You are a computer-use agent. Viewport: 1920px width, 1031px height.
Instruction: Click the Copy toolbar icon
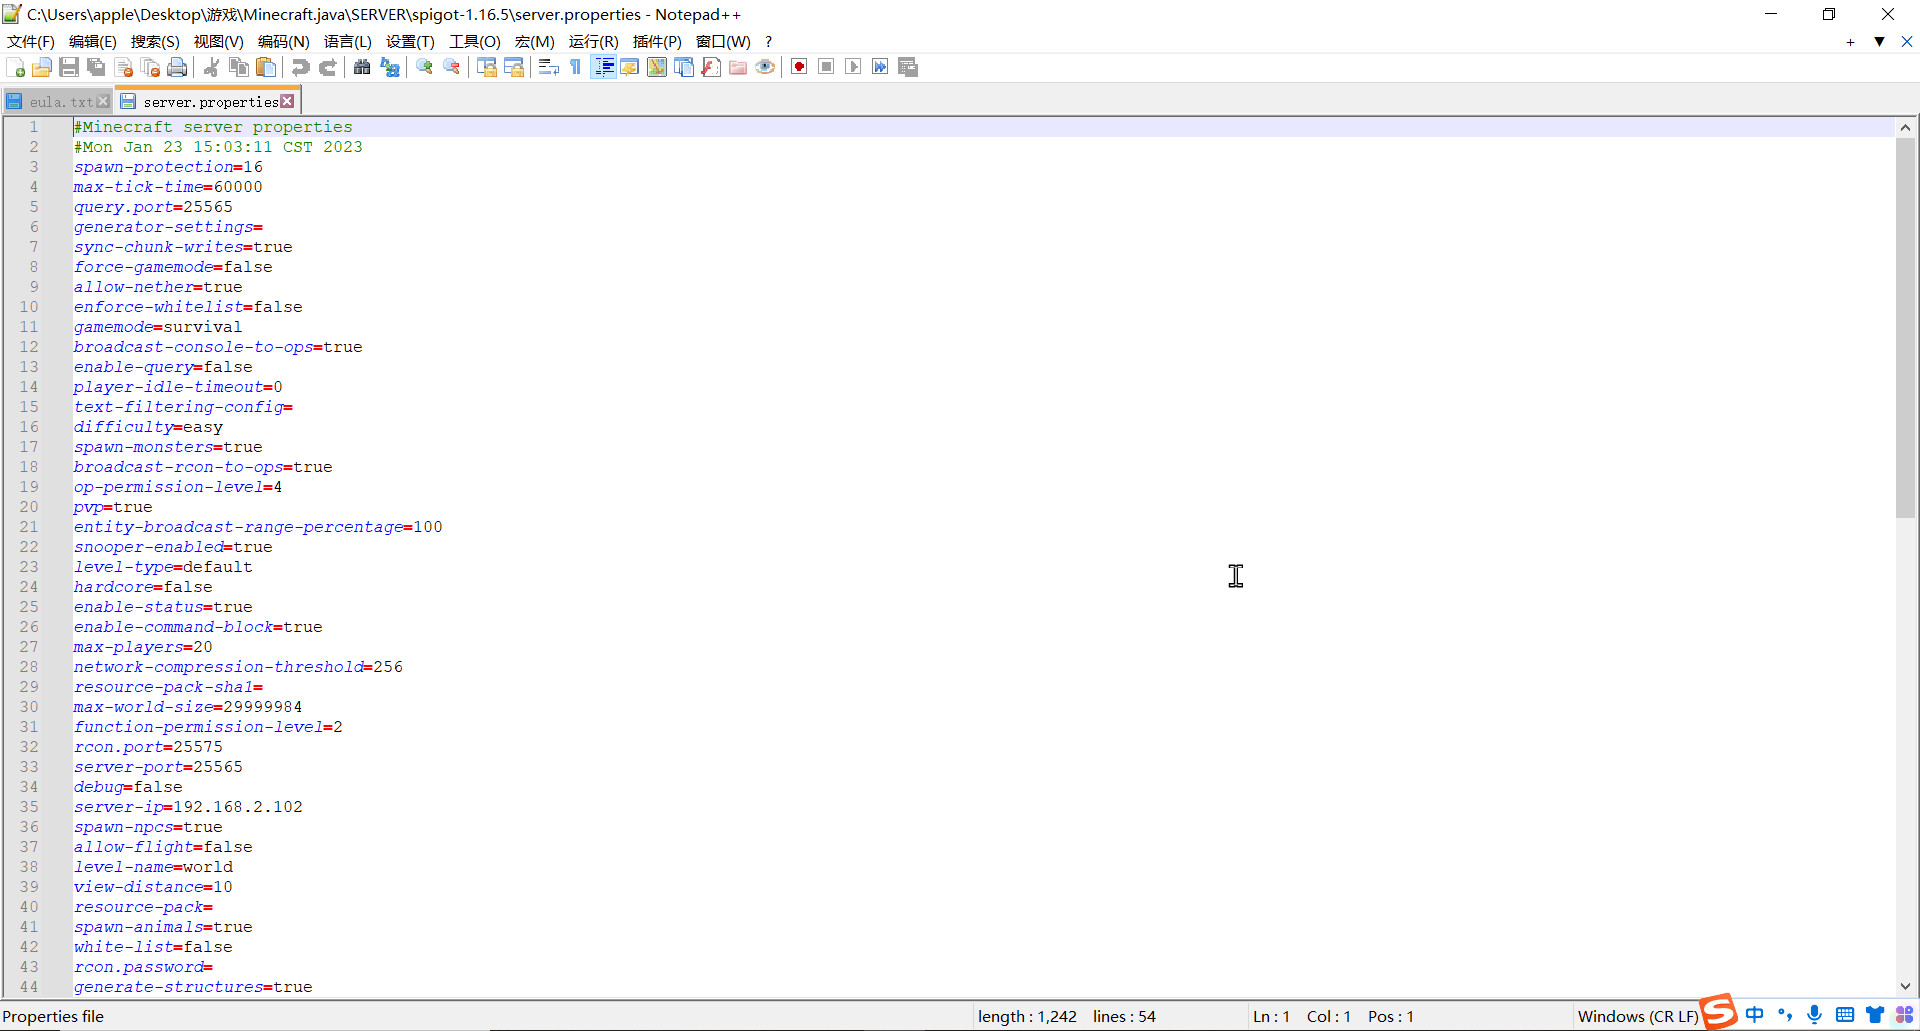(239, 67)
